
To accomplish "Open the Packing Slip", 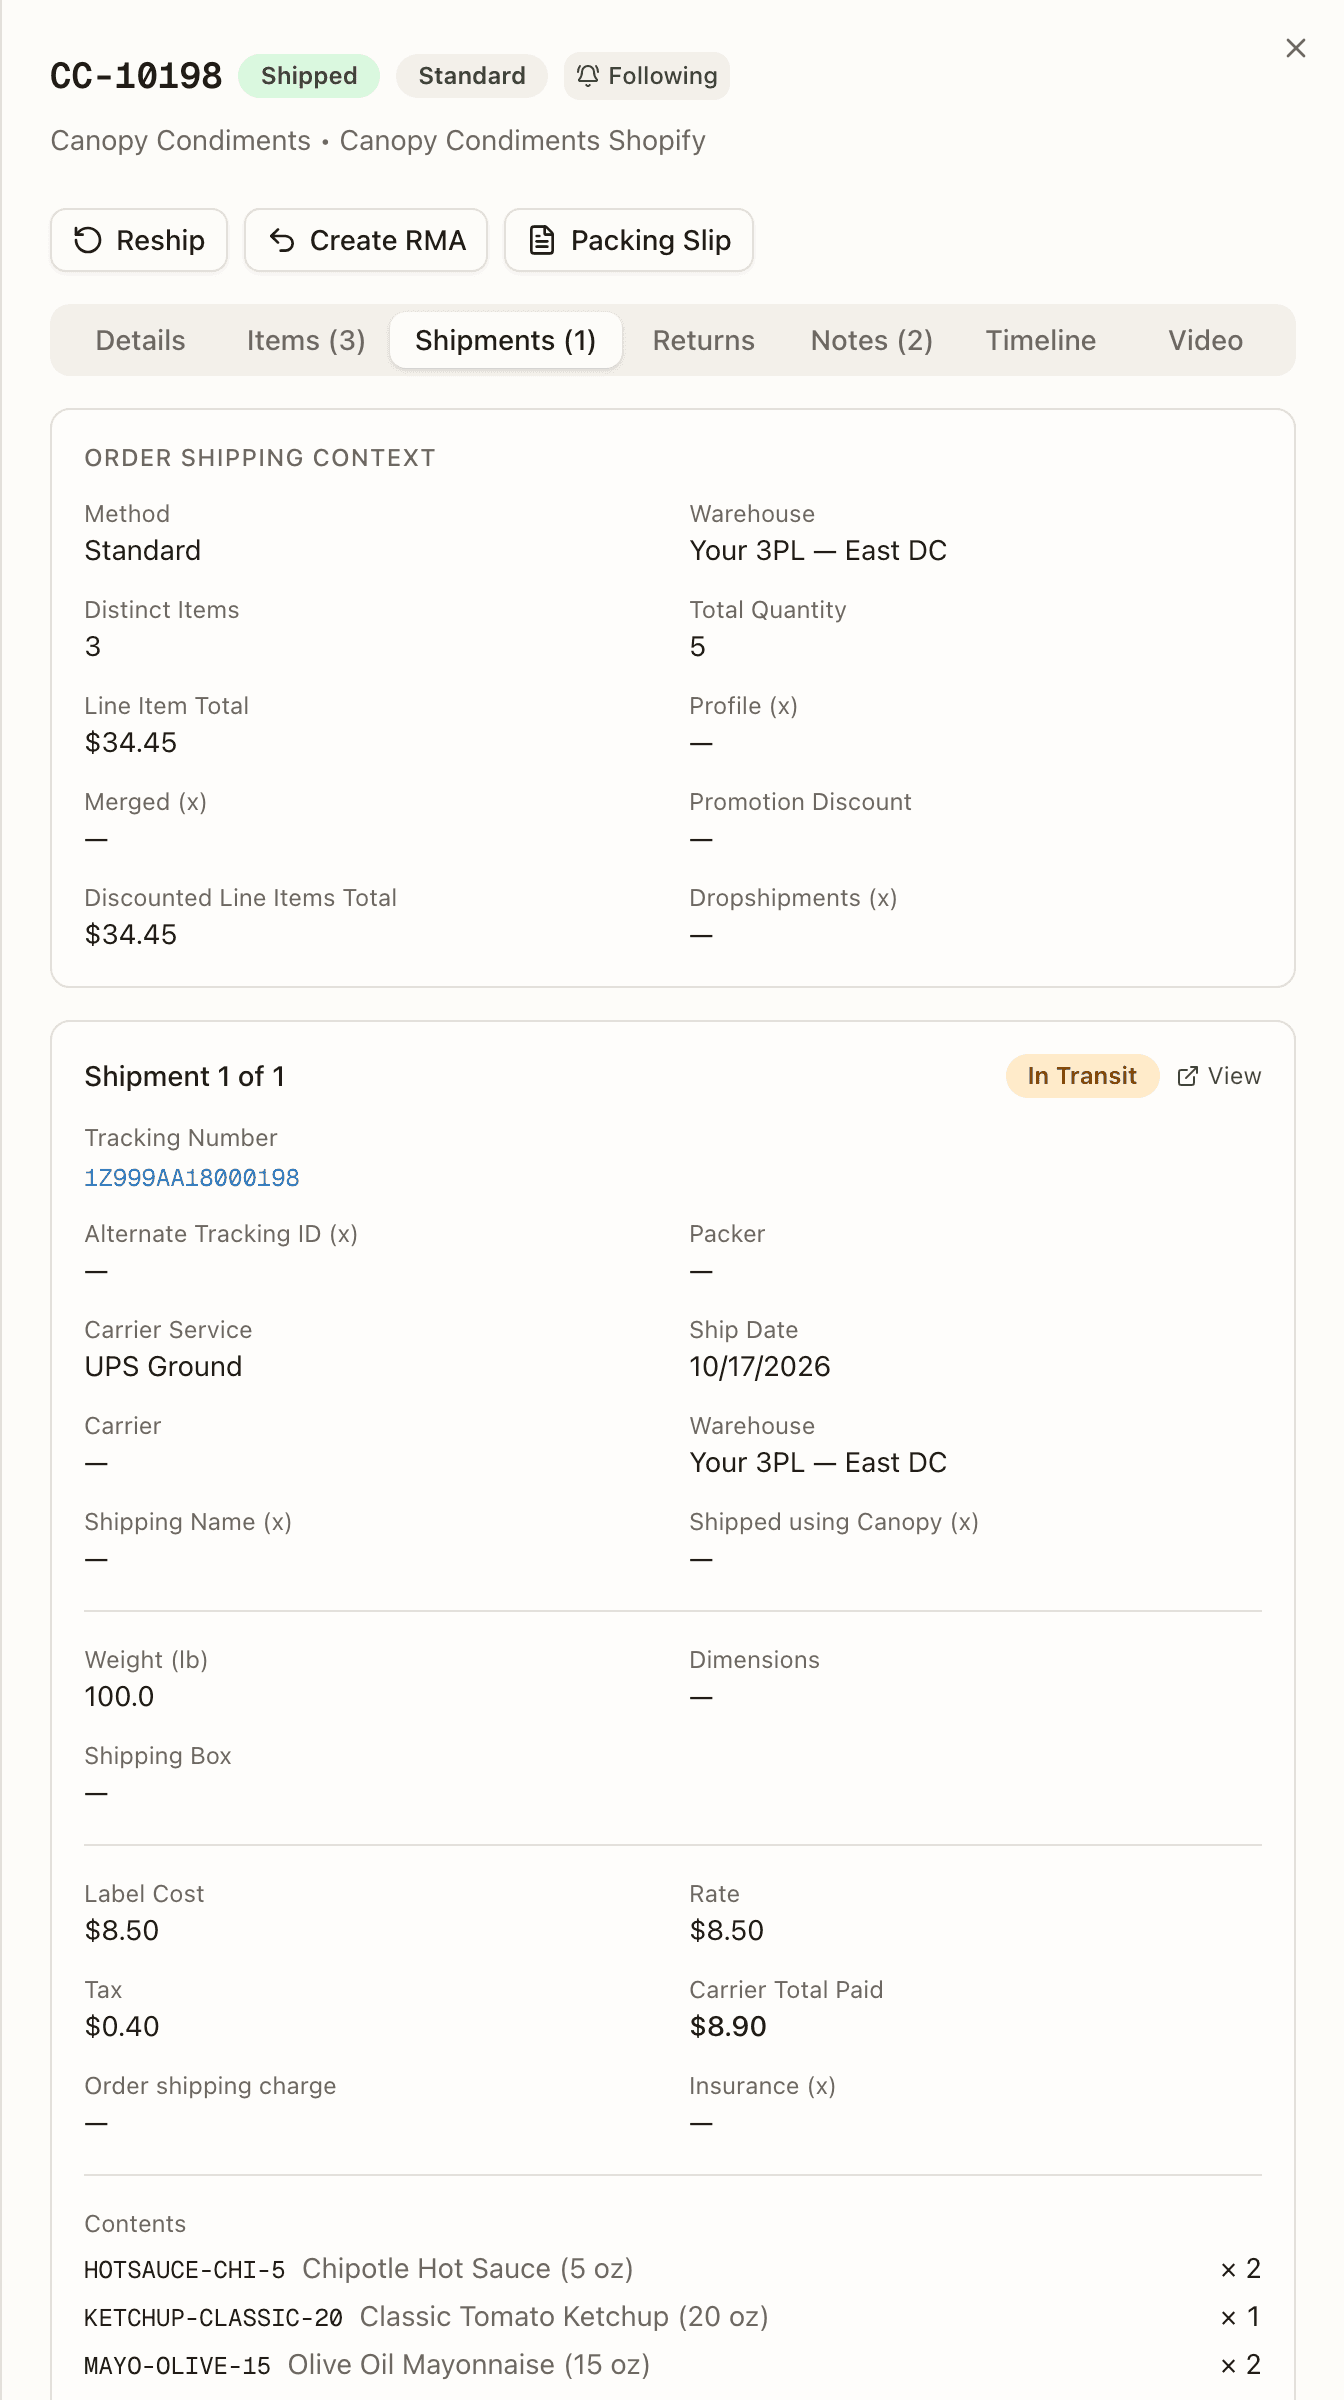I will coord(629,240).
